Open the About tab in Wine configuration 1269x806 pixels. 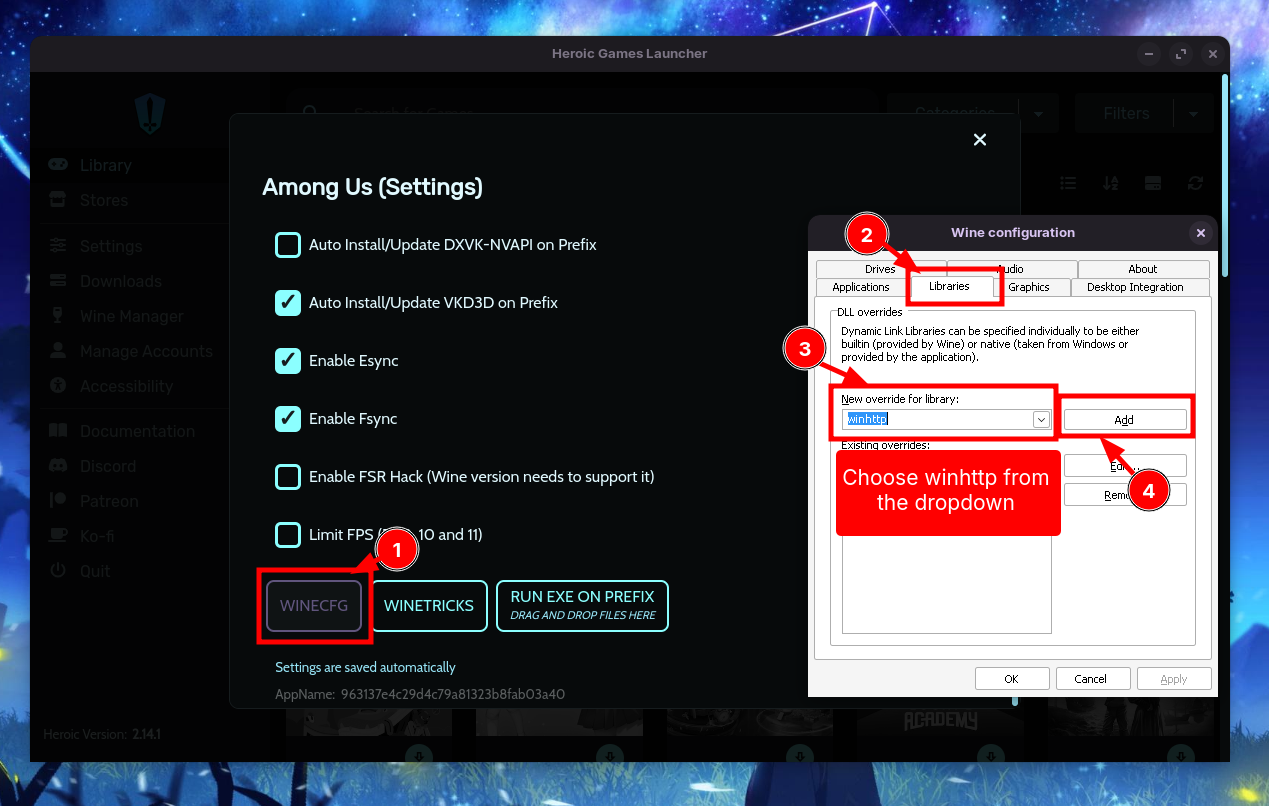pyautogui.click(x=1143, y=269)
